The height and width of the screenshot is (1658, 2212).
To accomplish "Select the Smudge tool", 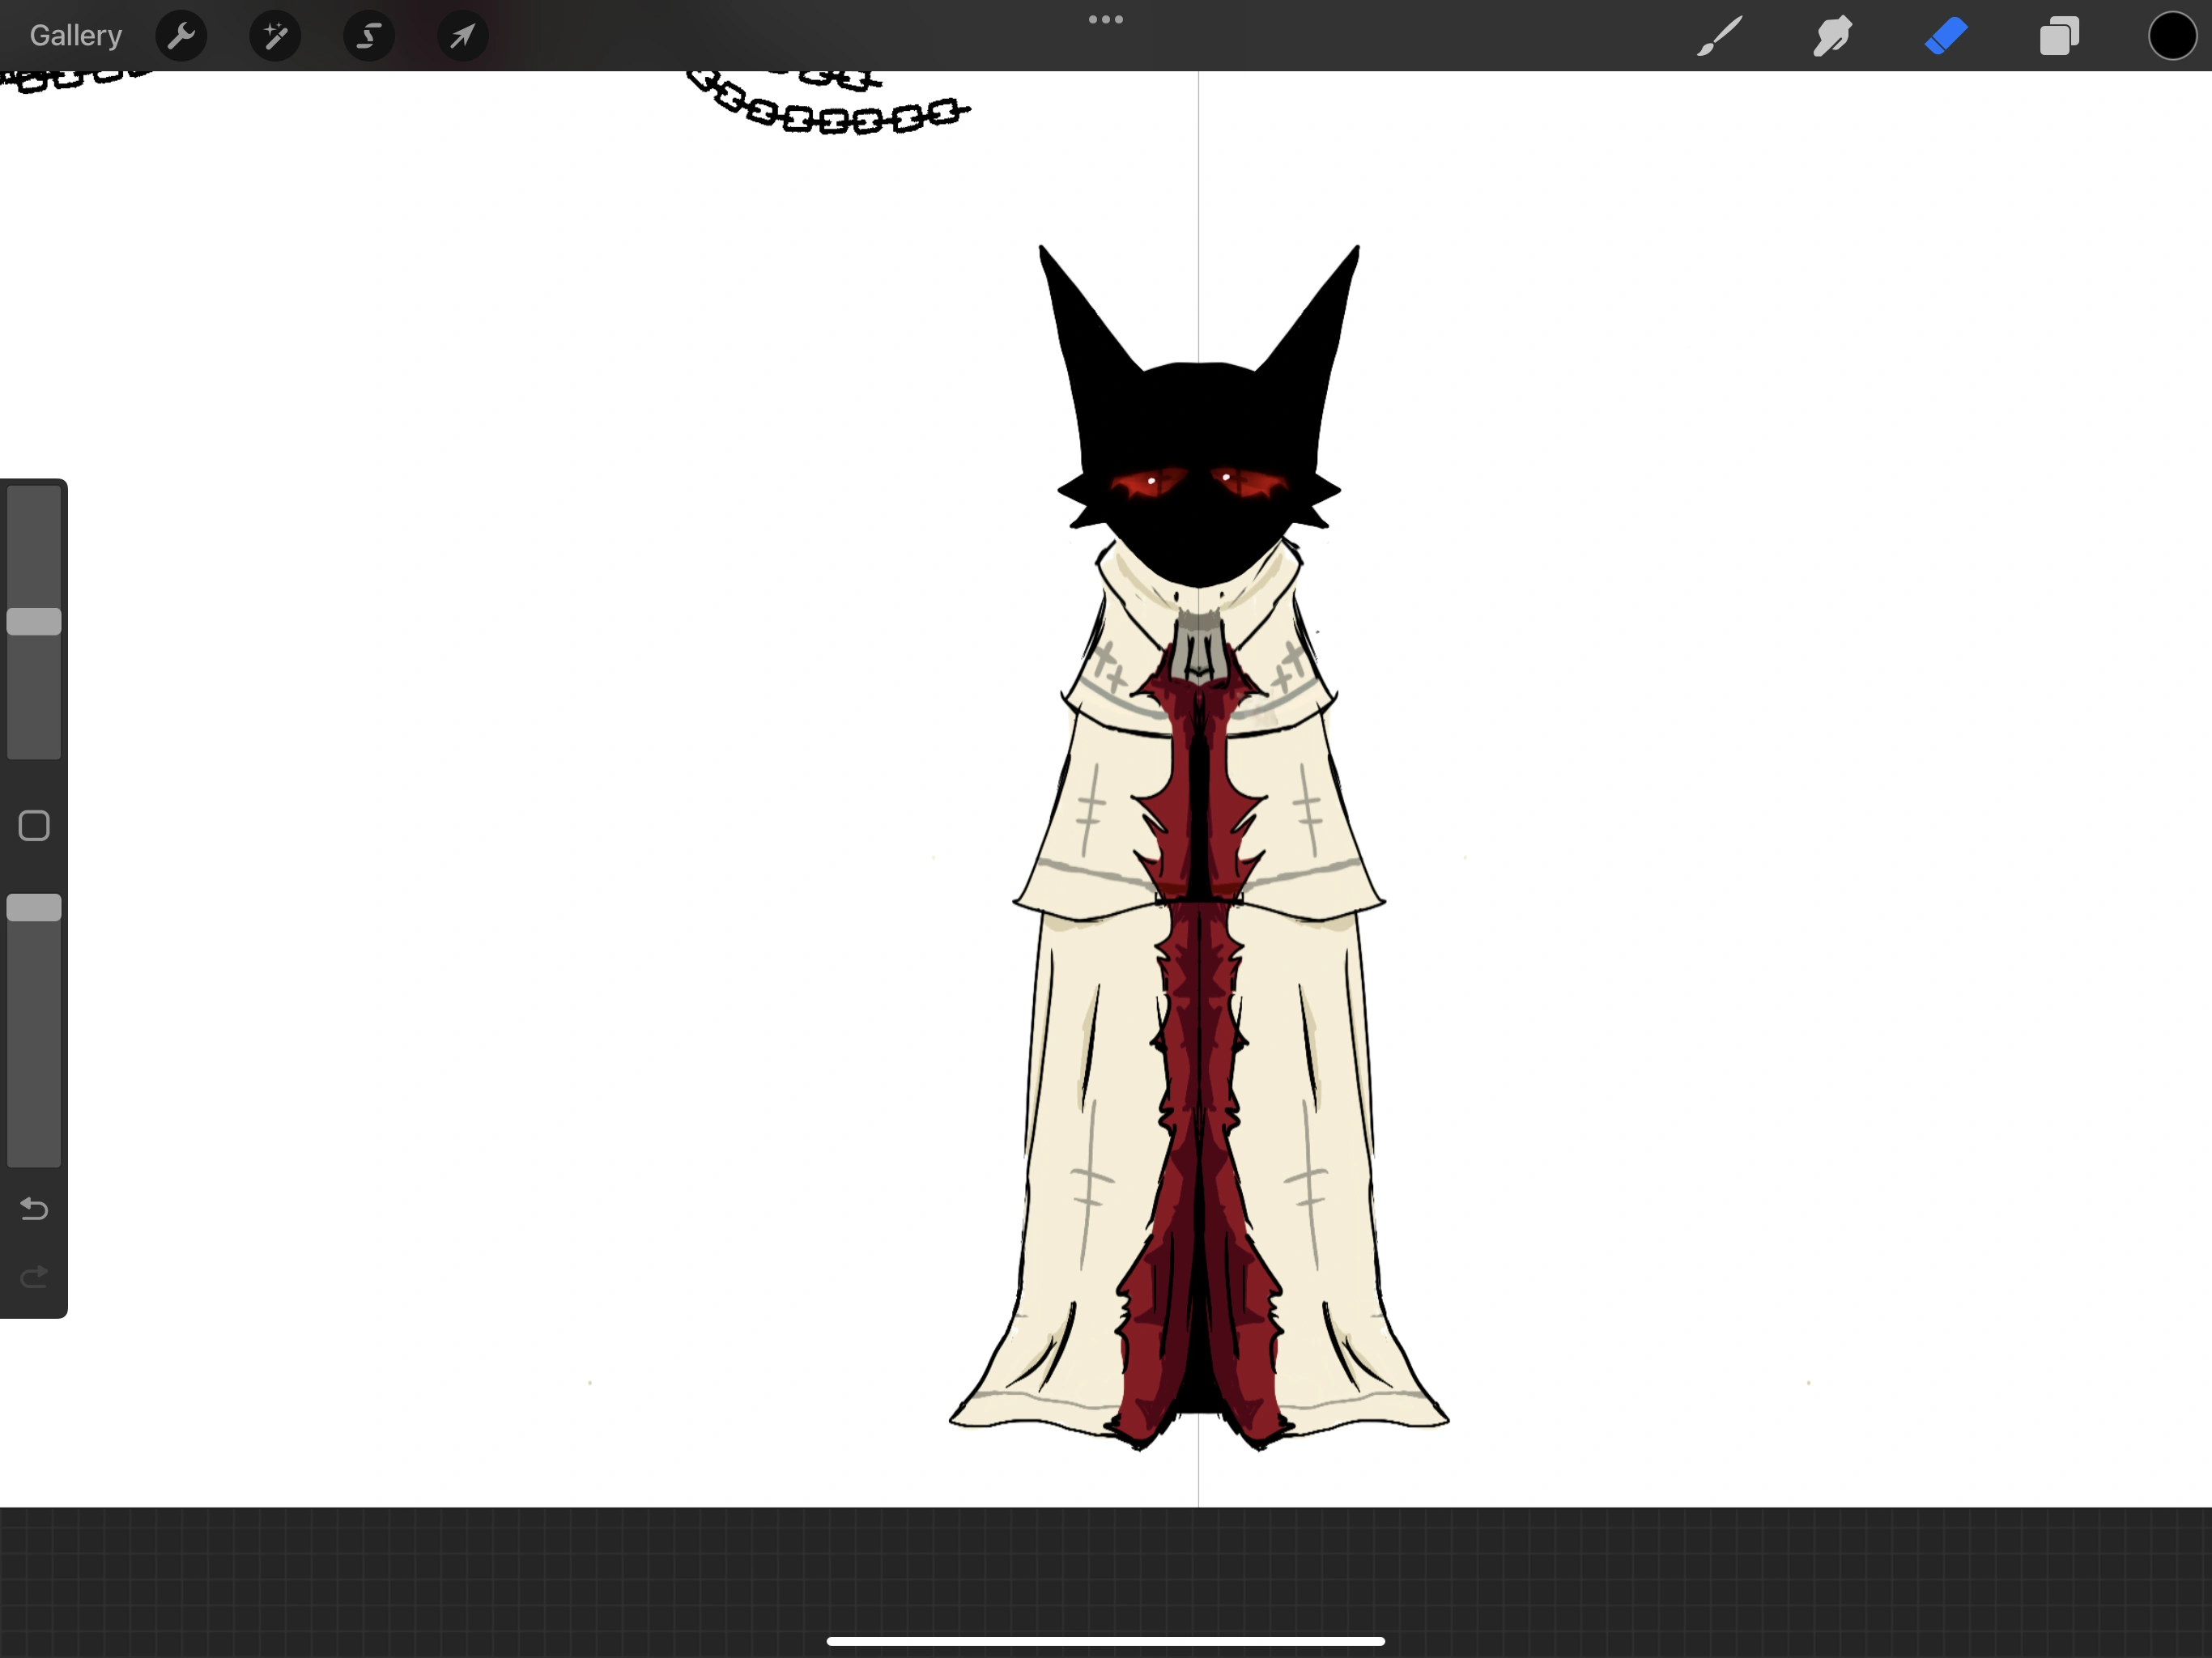I will [1833, 37].
